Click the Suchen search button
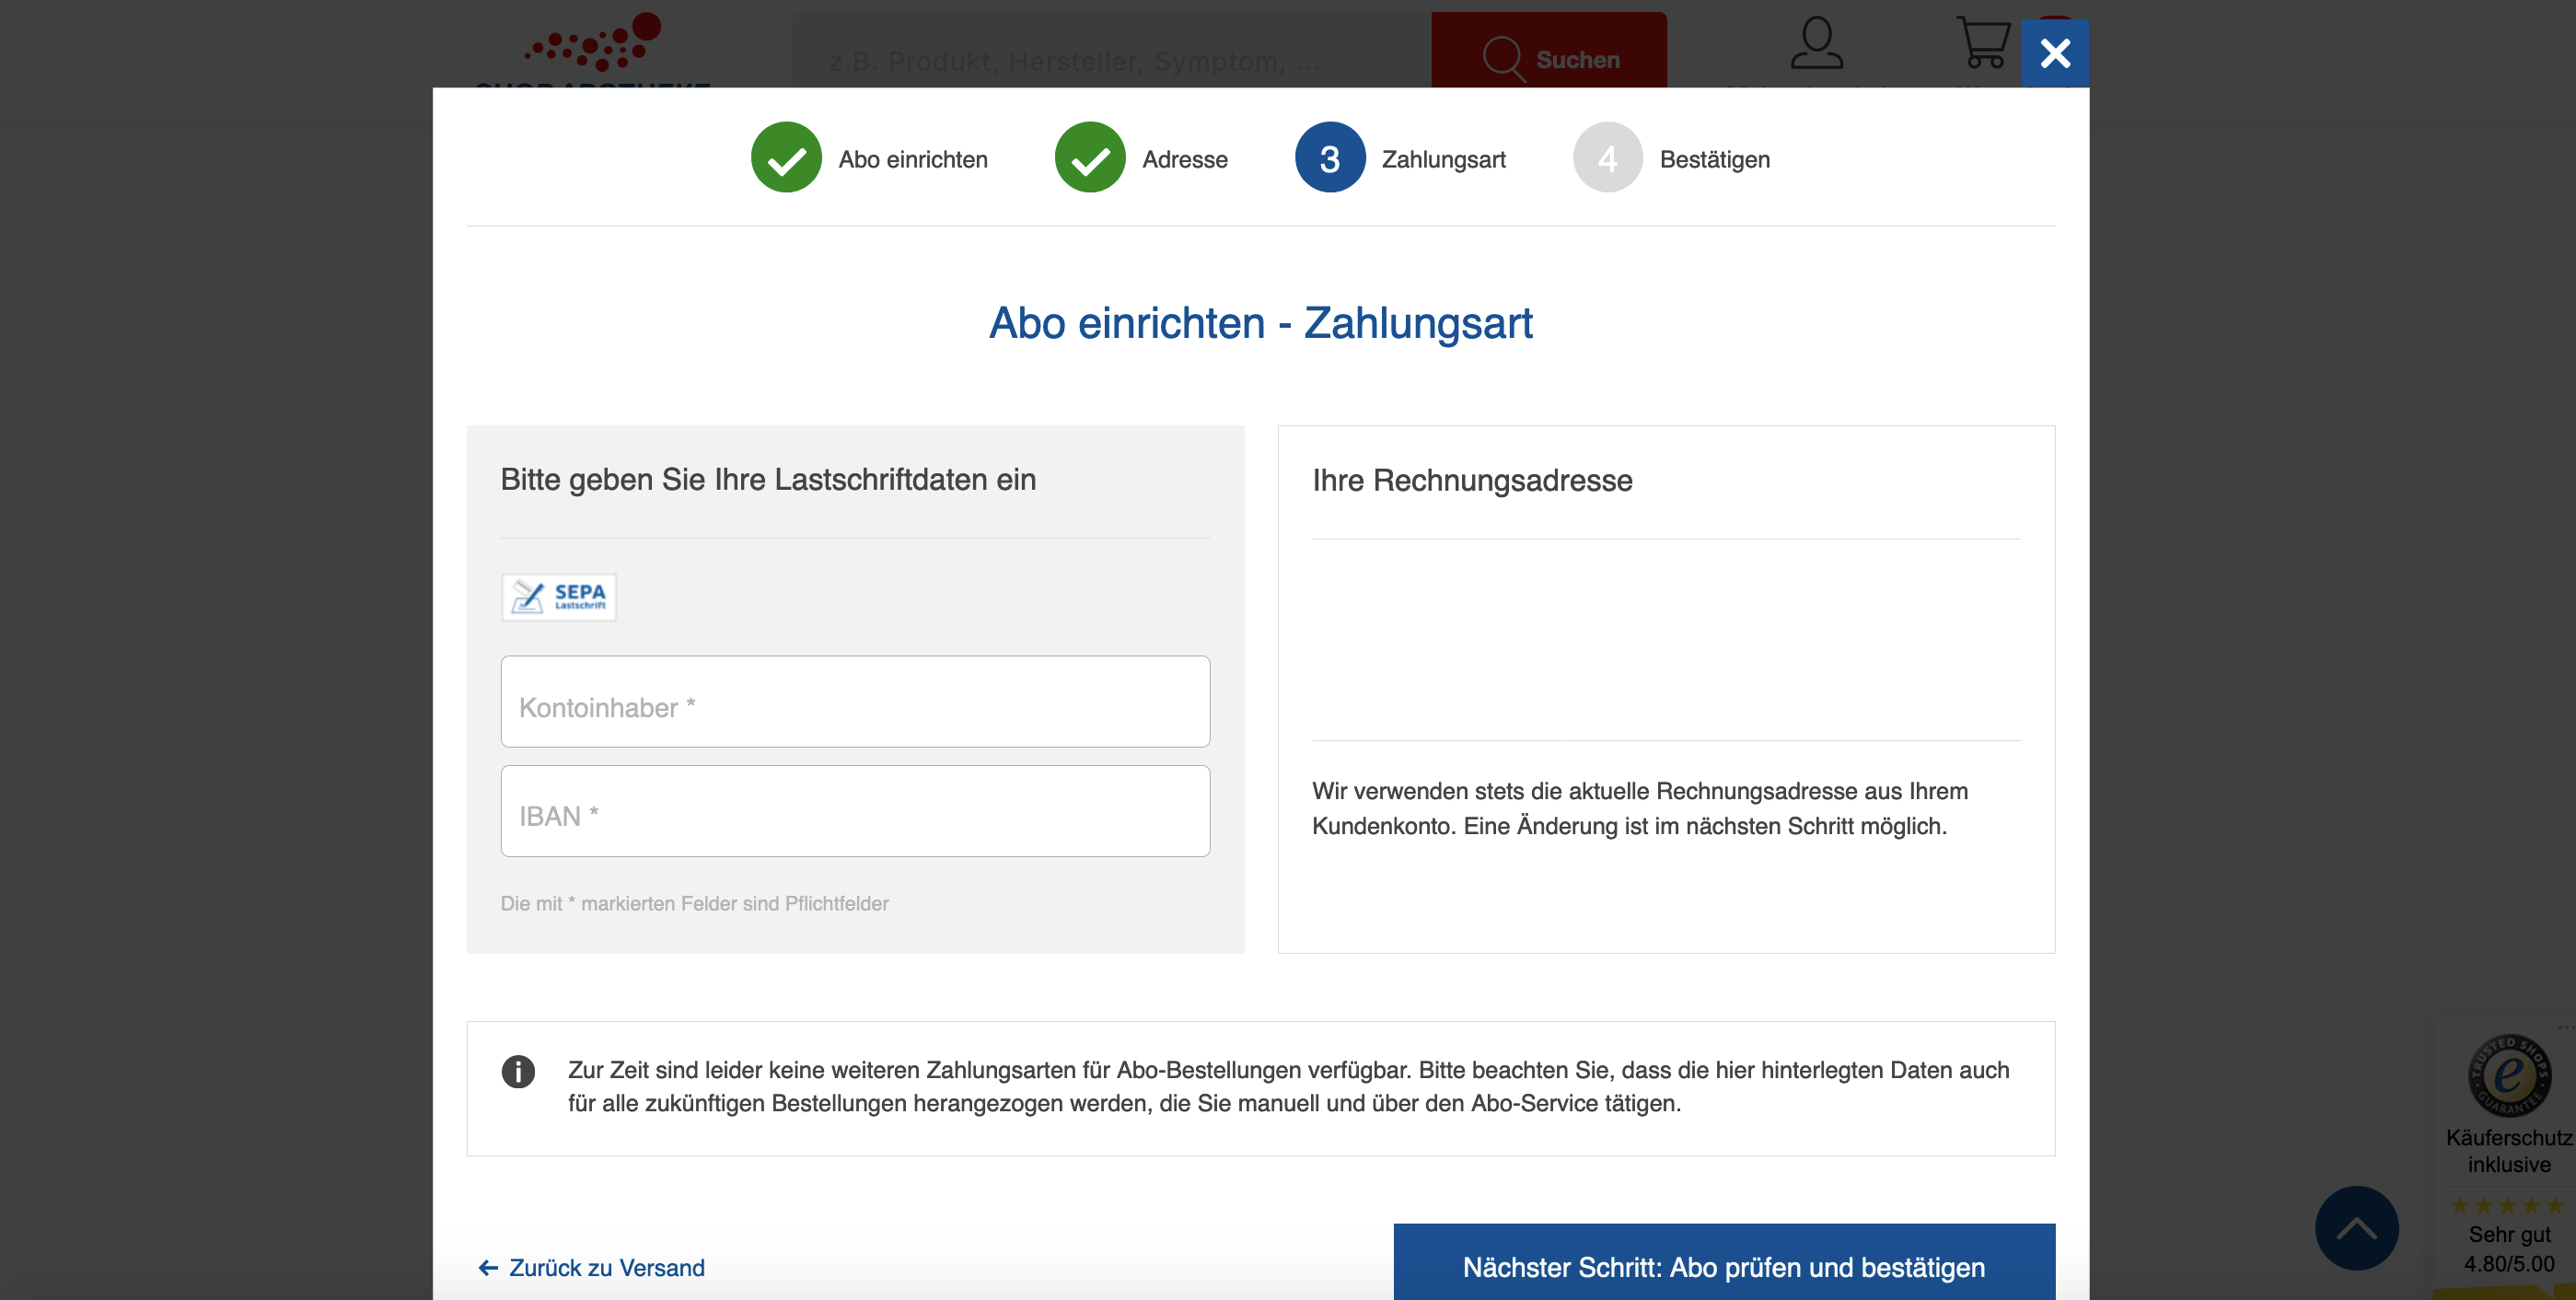2576x1300 pixels. pos(1548,58)
